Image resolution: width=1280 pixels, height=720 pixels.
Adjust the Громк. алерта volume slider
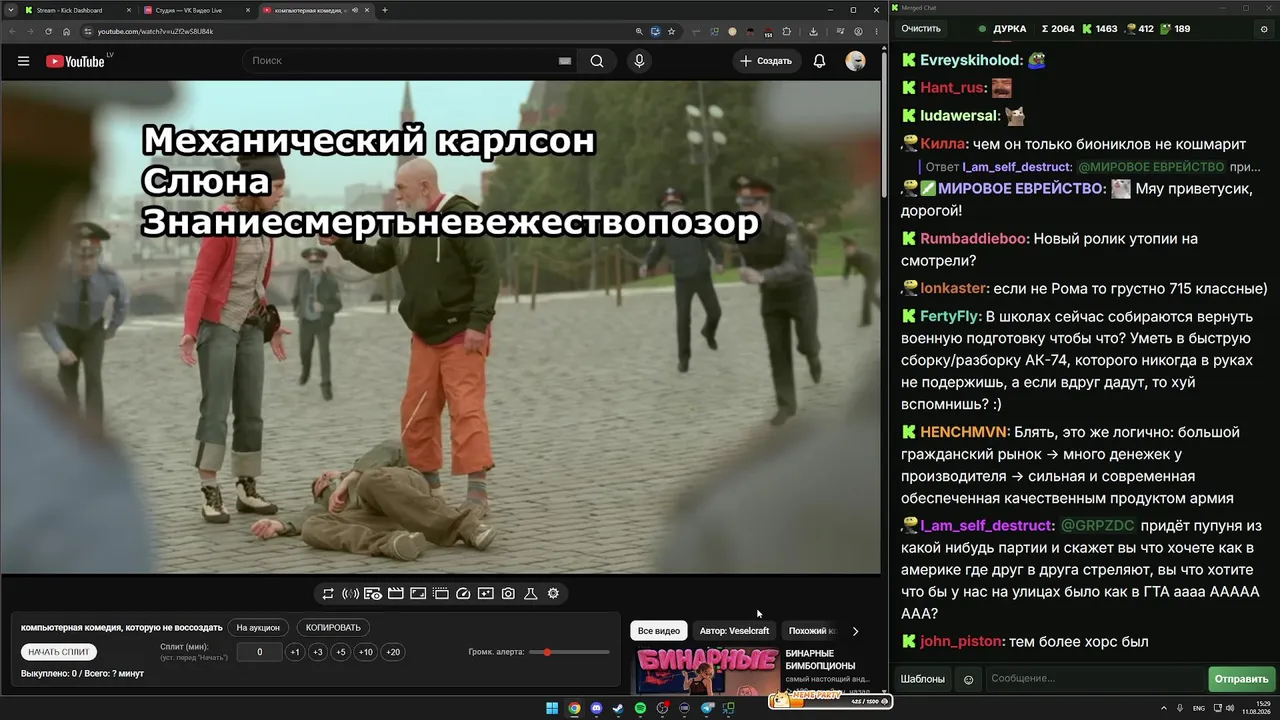[x=570, y=652]
